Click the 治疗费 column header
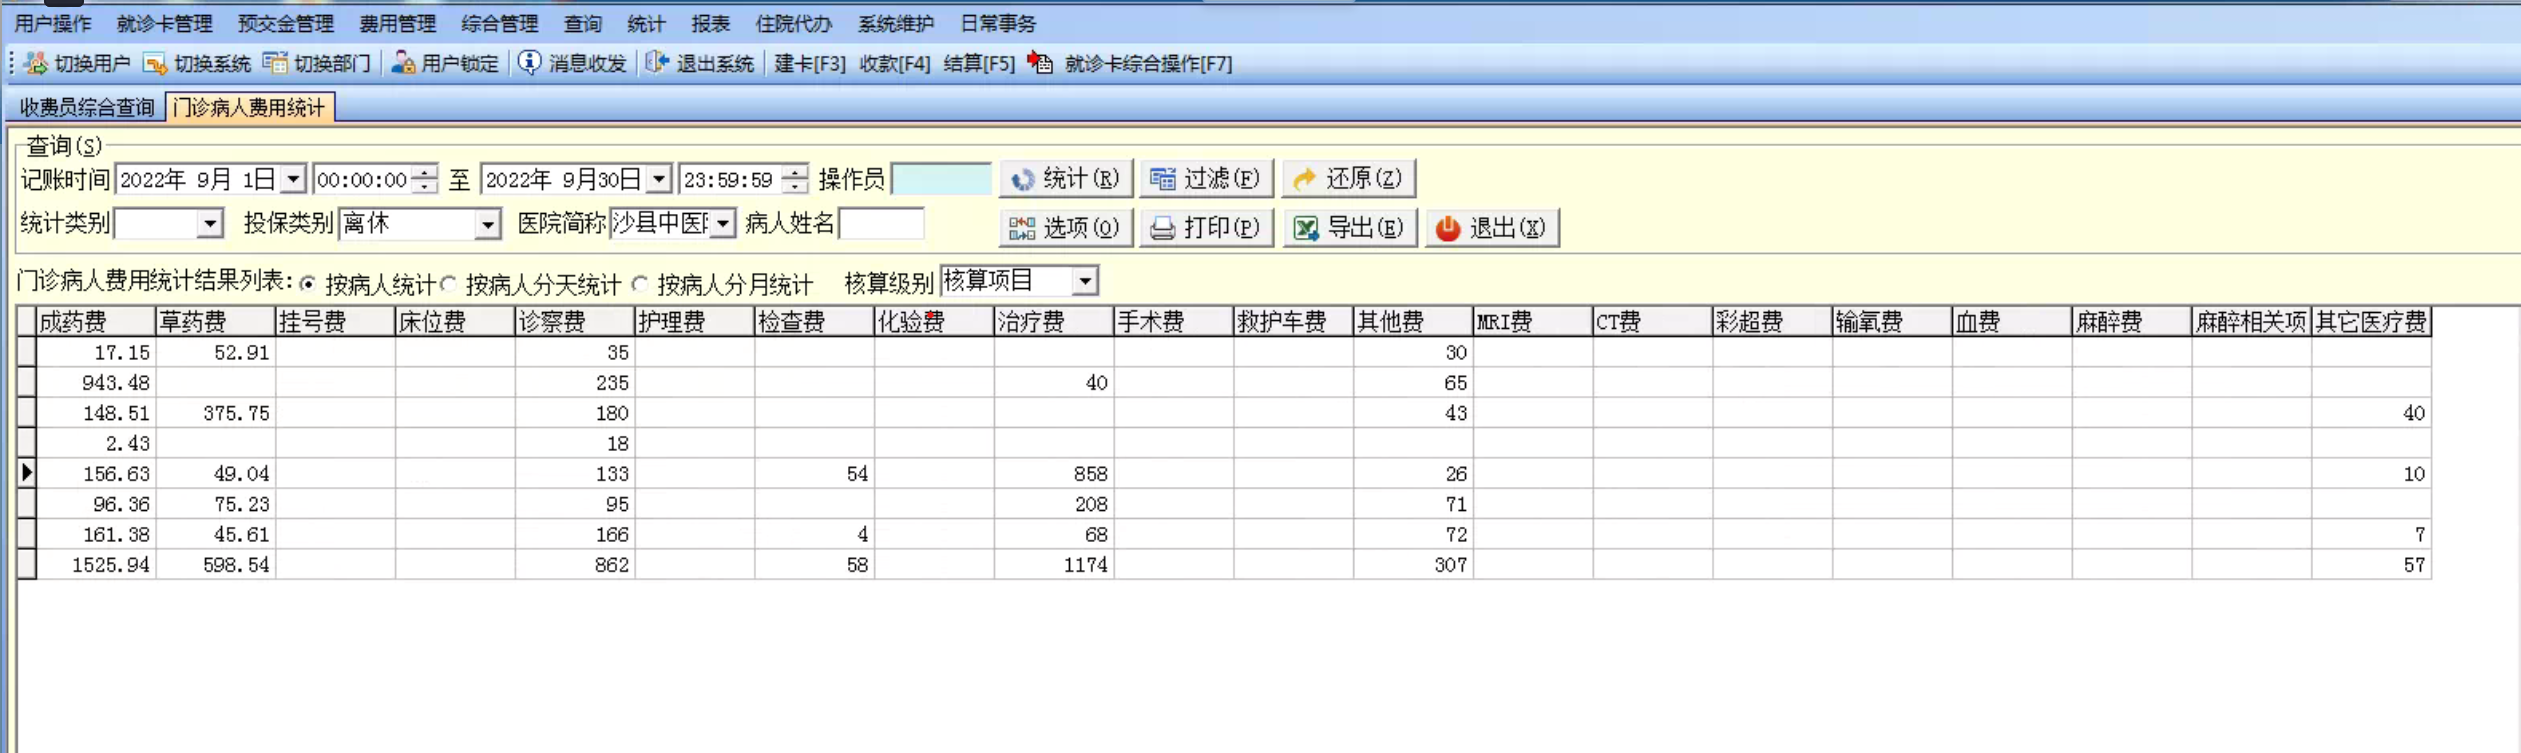The height and width of the screenshot is (753, 2521). tap(1054, 322)
